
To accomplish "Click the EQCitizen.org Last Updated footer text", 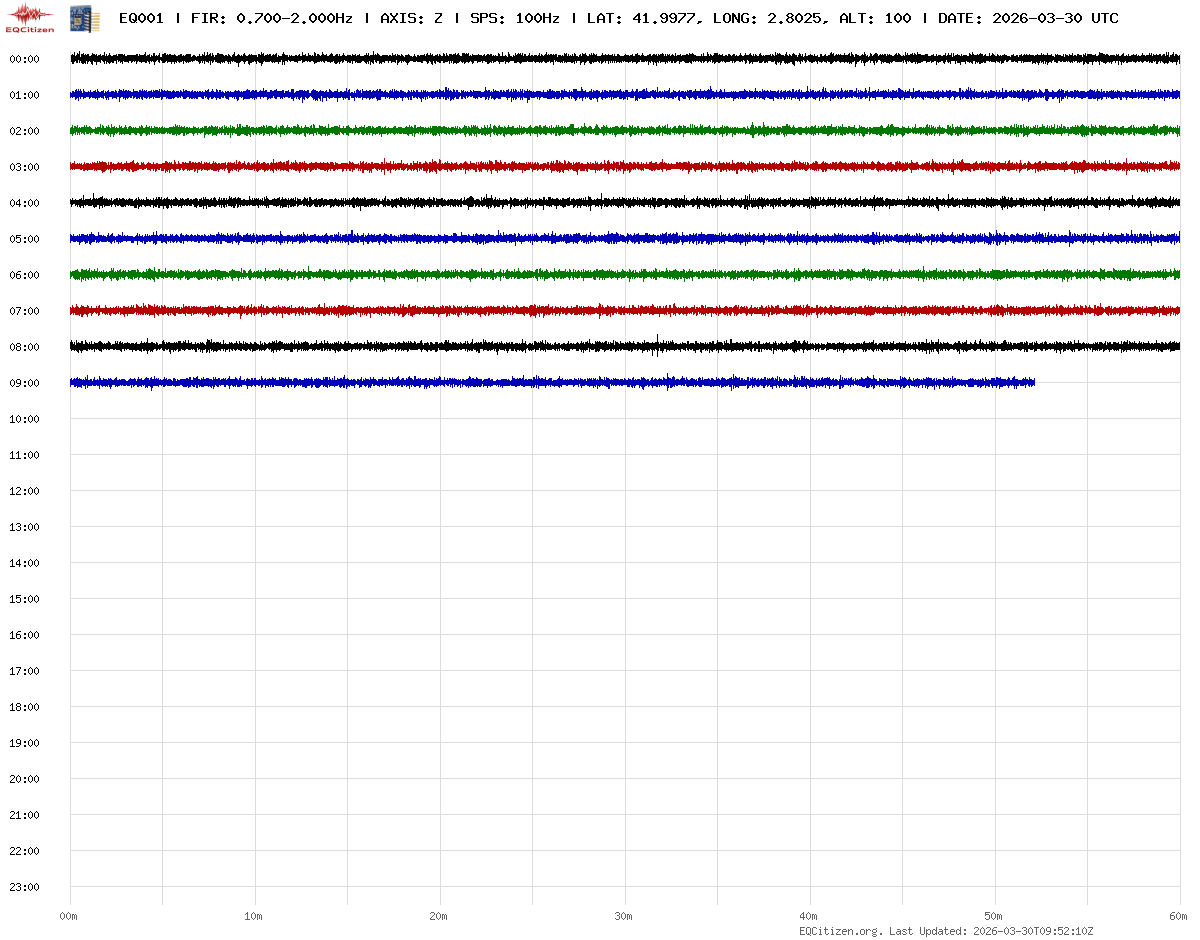I will click(946, 931).
